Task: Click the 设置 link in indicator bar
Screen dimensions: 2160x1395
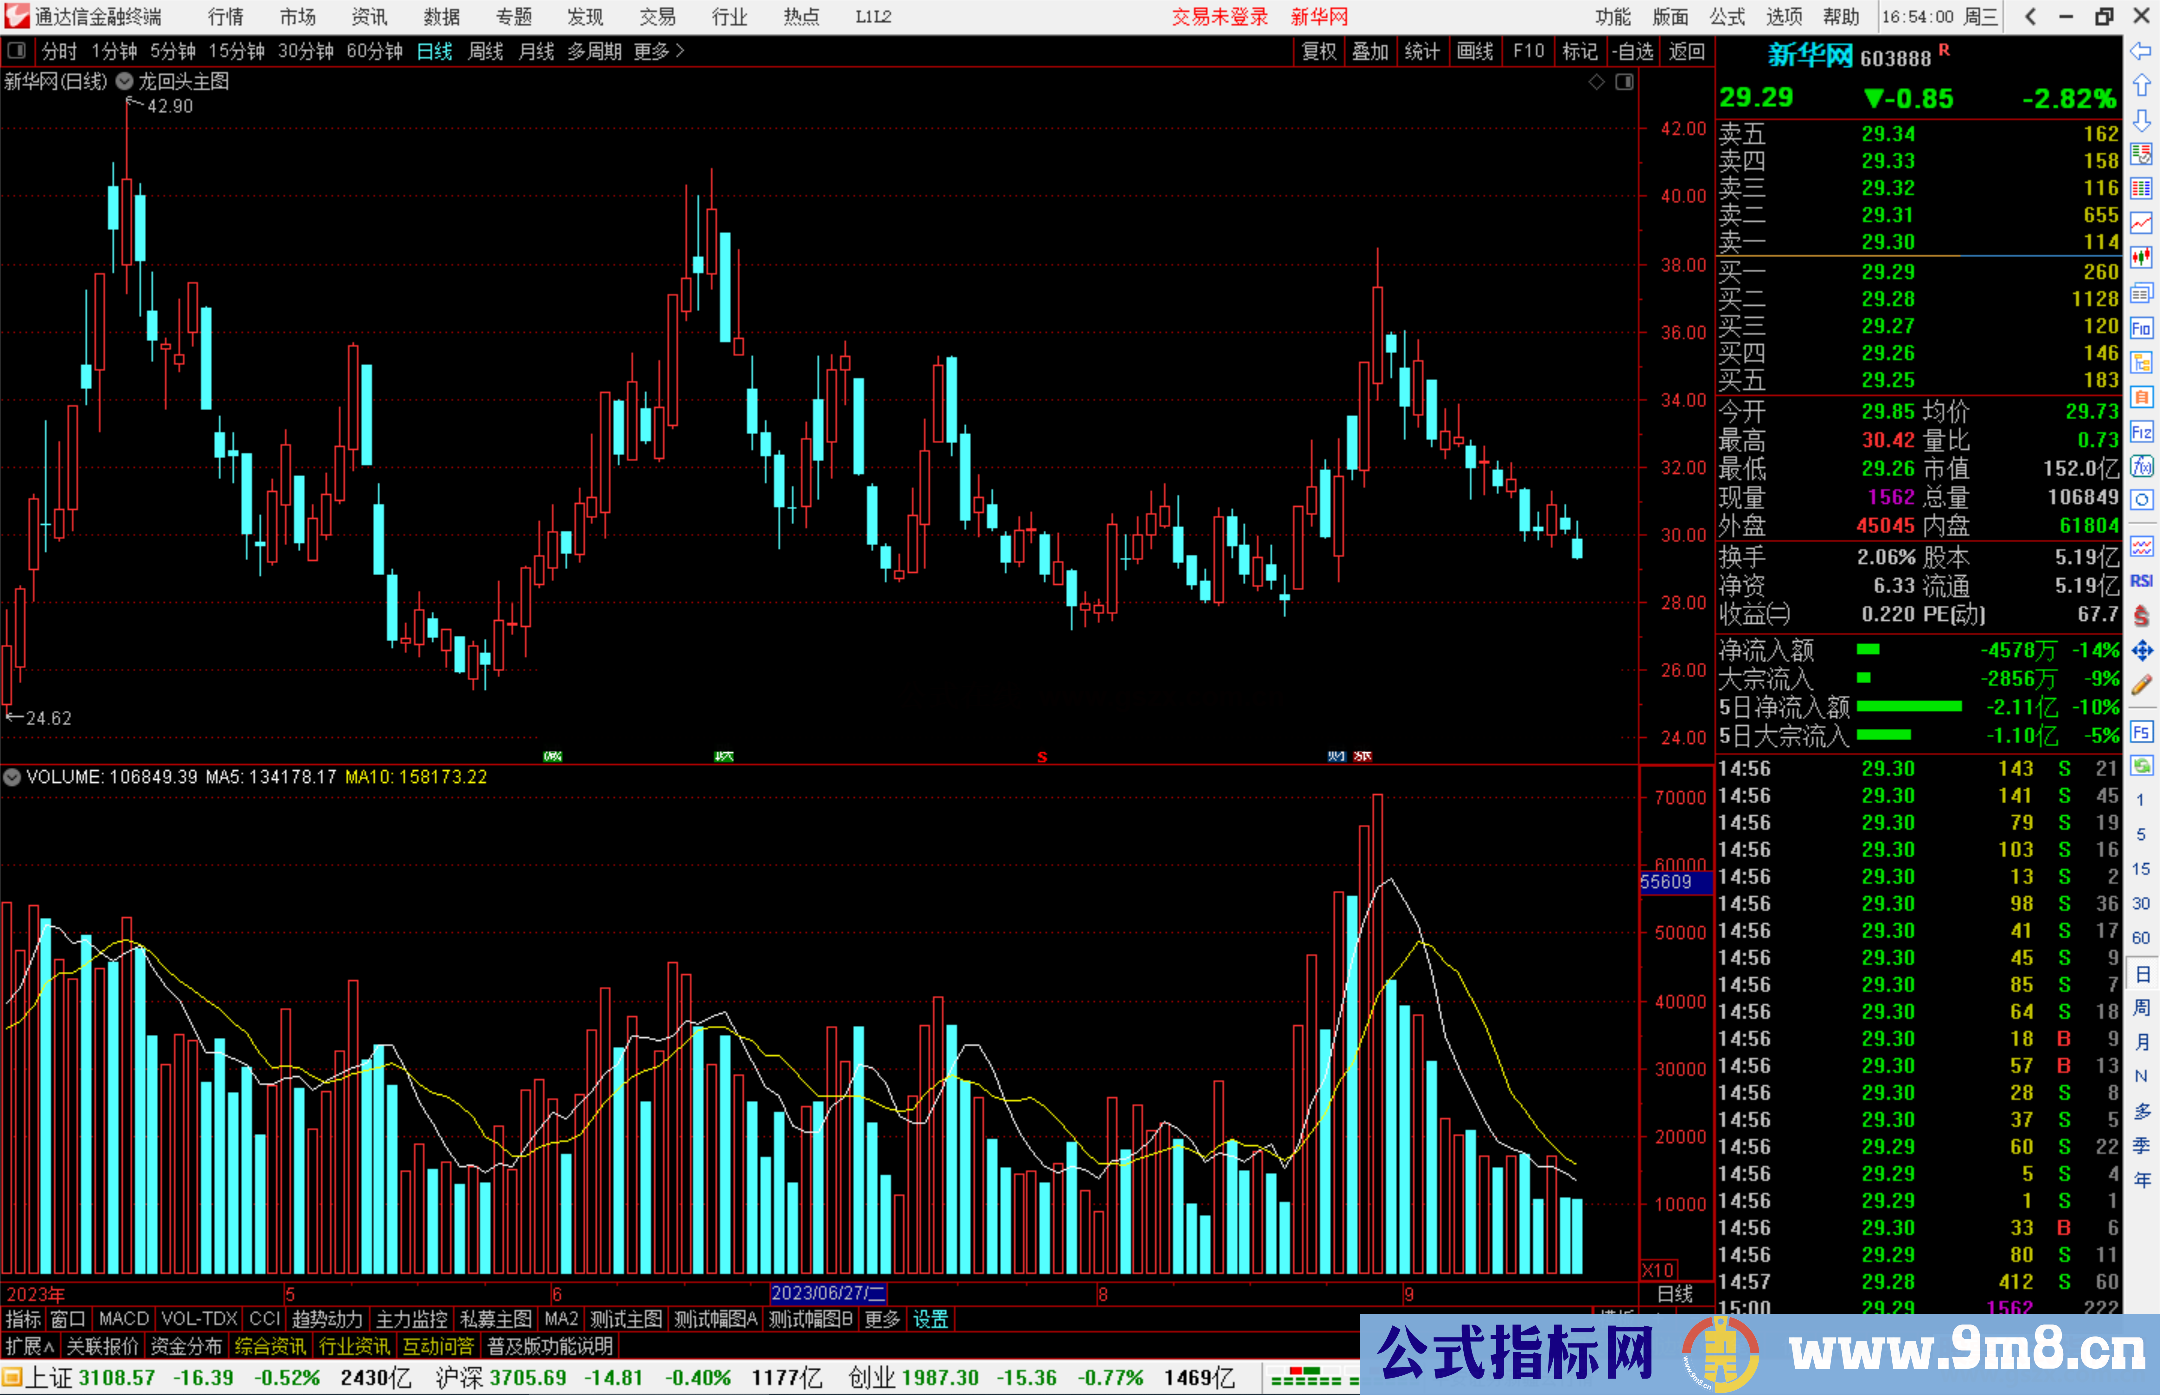Action: [930, 1319]
